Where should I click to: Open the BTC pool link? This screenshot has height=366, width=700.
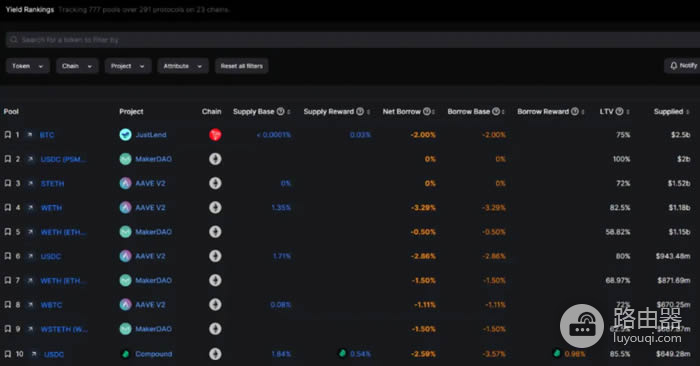tap(47, 135)
